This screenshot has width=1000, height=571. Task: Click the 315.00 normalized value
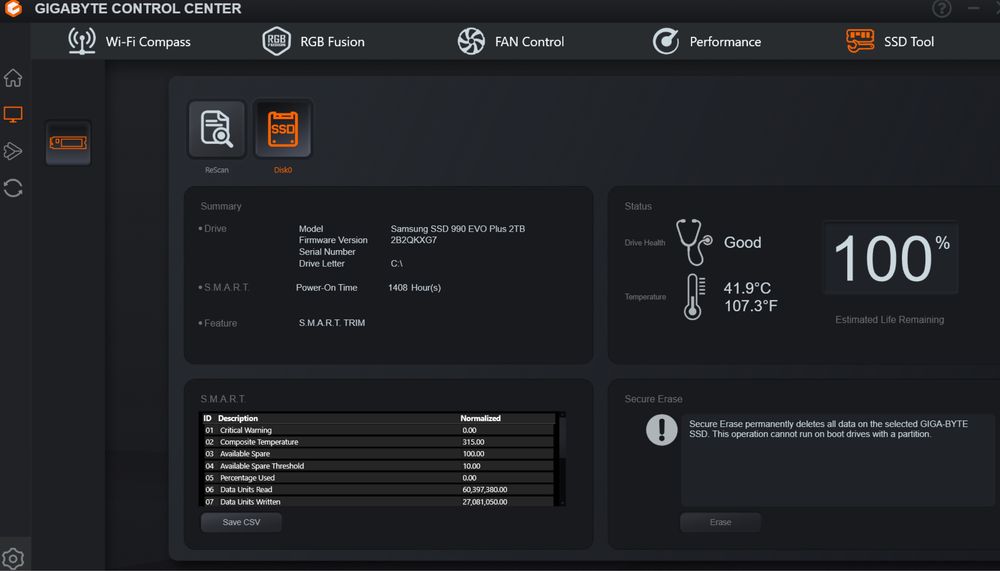(473, 441)
